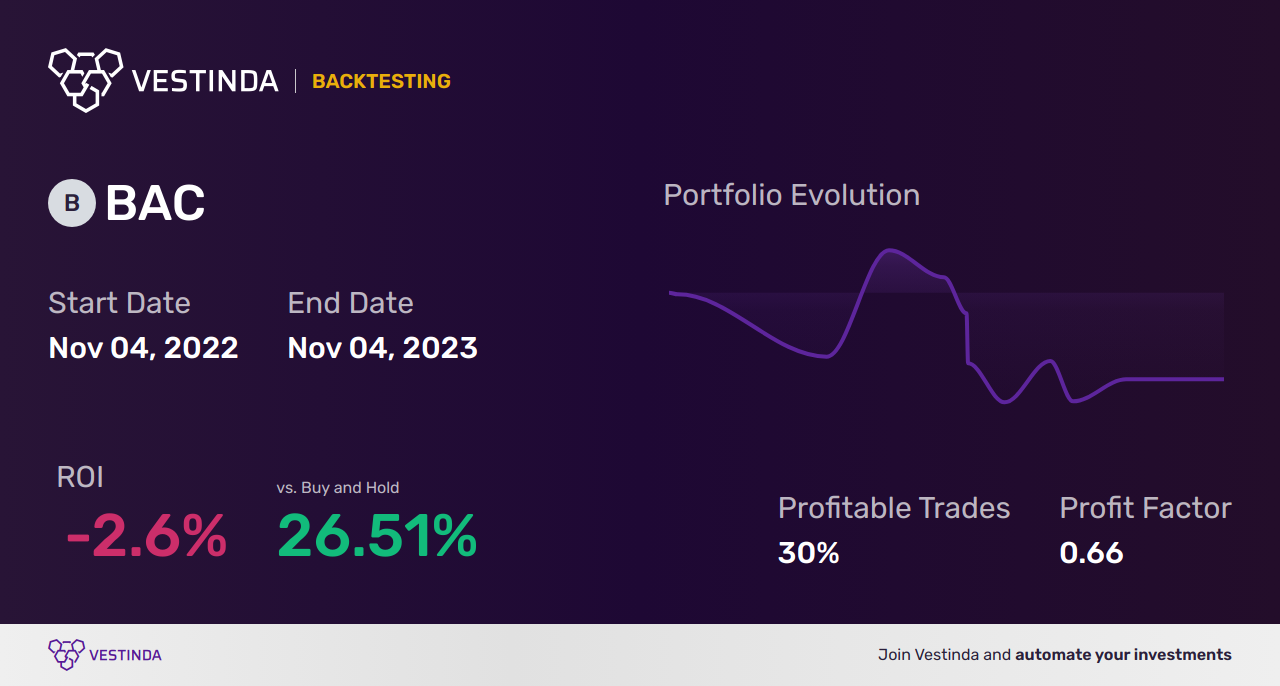This screenshot has width=1280, height=686.
Task: Click the Portfolio Evolution heading
Action: [x=791, y=195]
